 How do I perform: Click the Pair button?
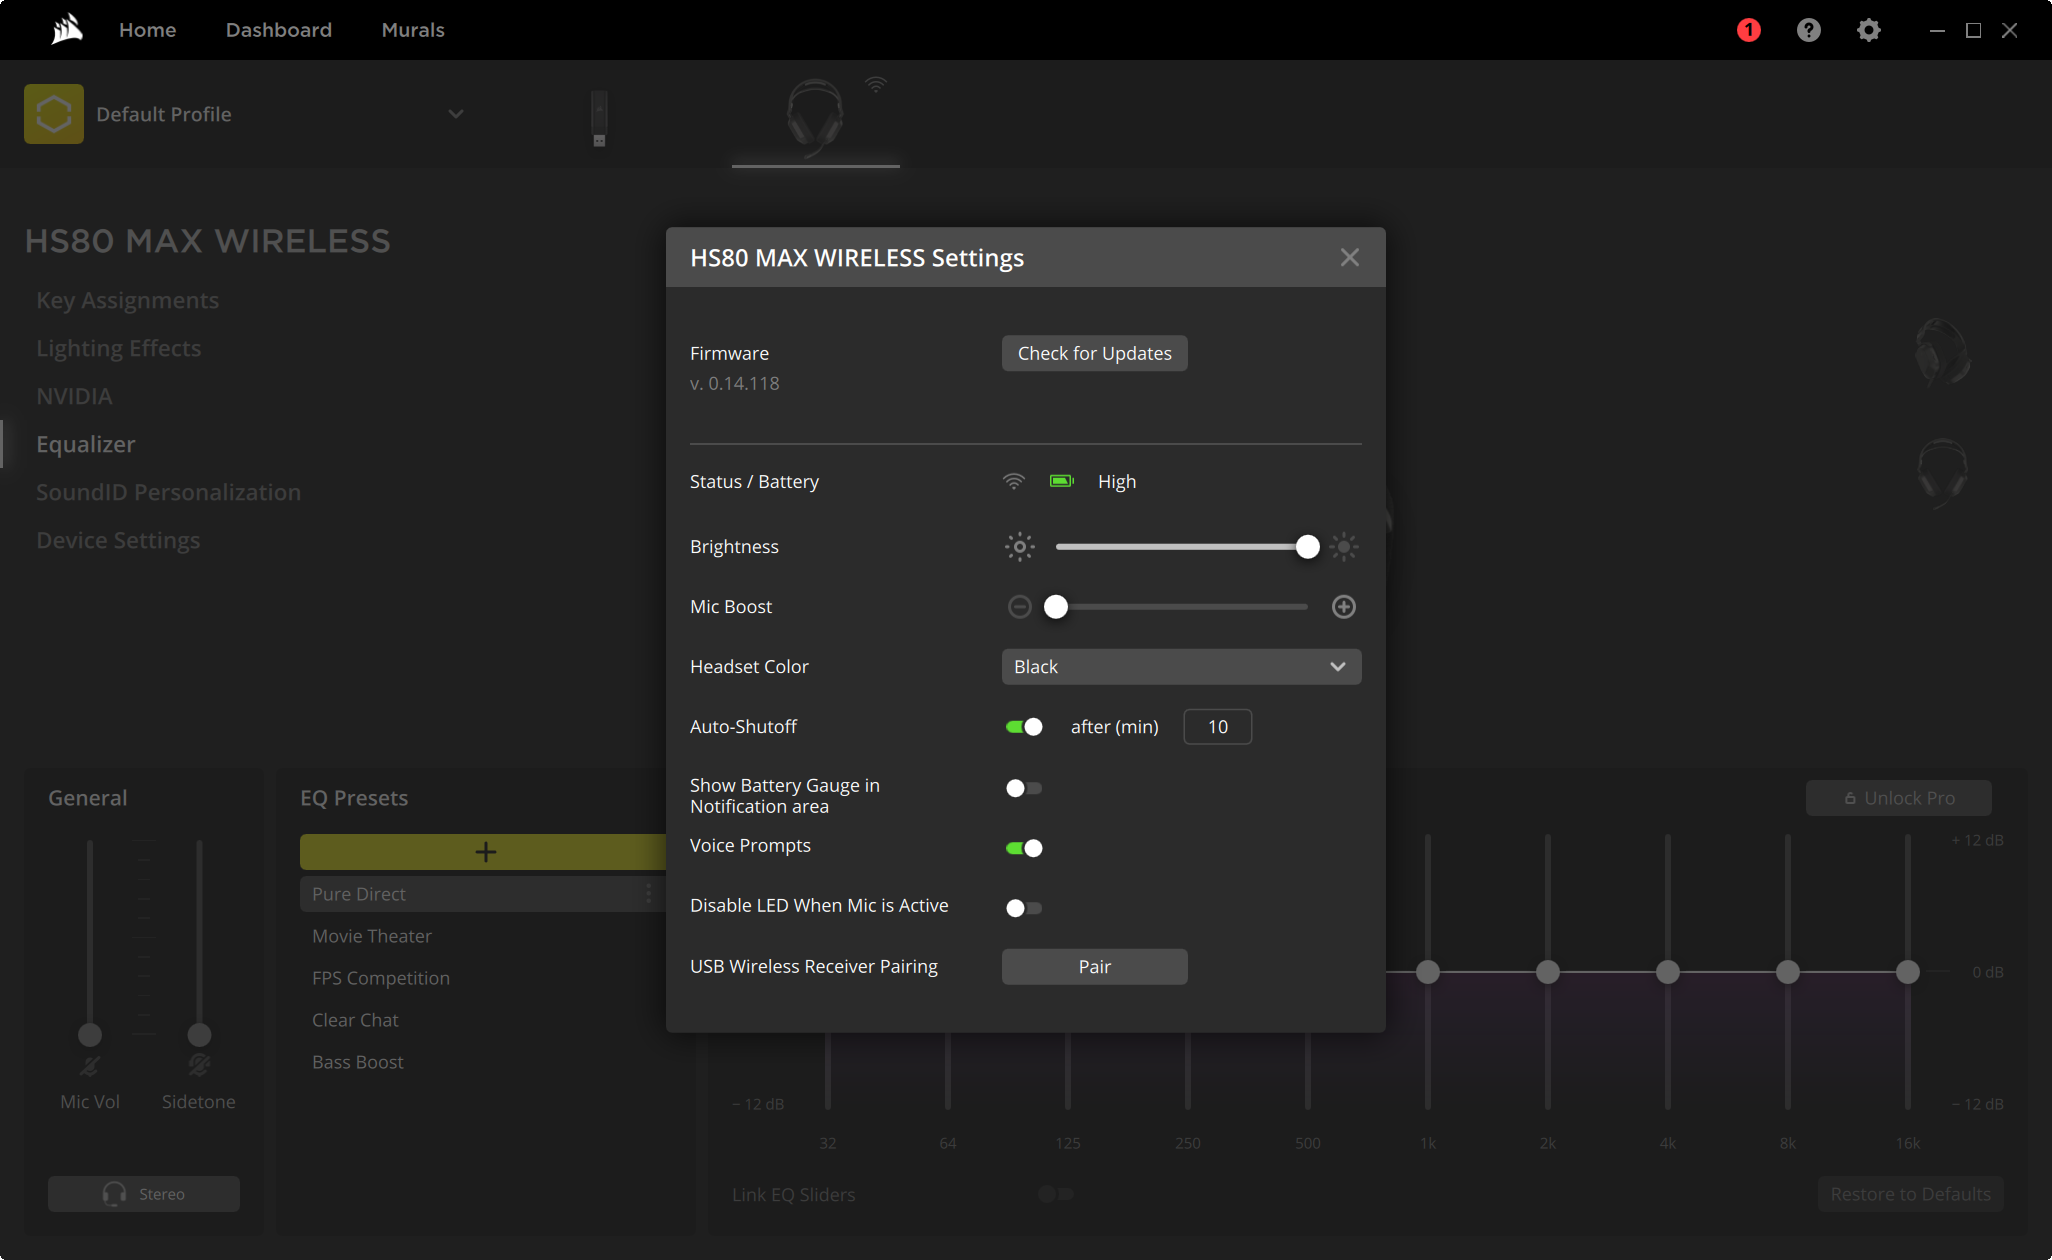(x=1094, y=967)
